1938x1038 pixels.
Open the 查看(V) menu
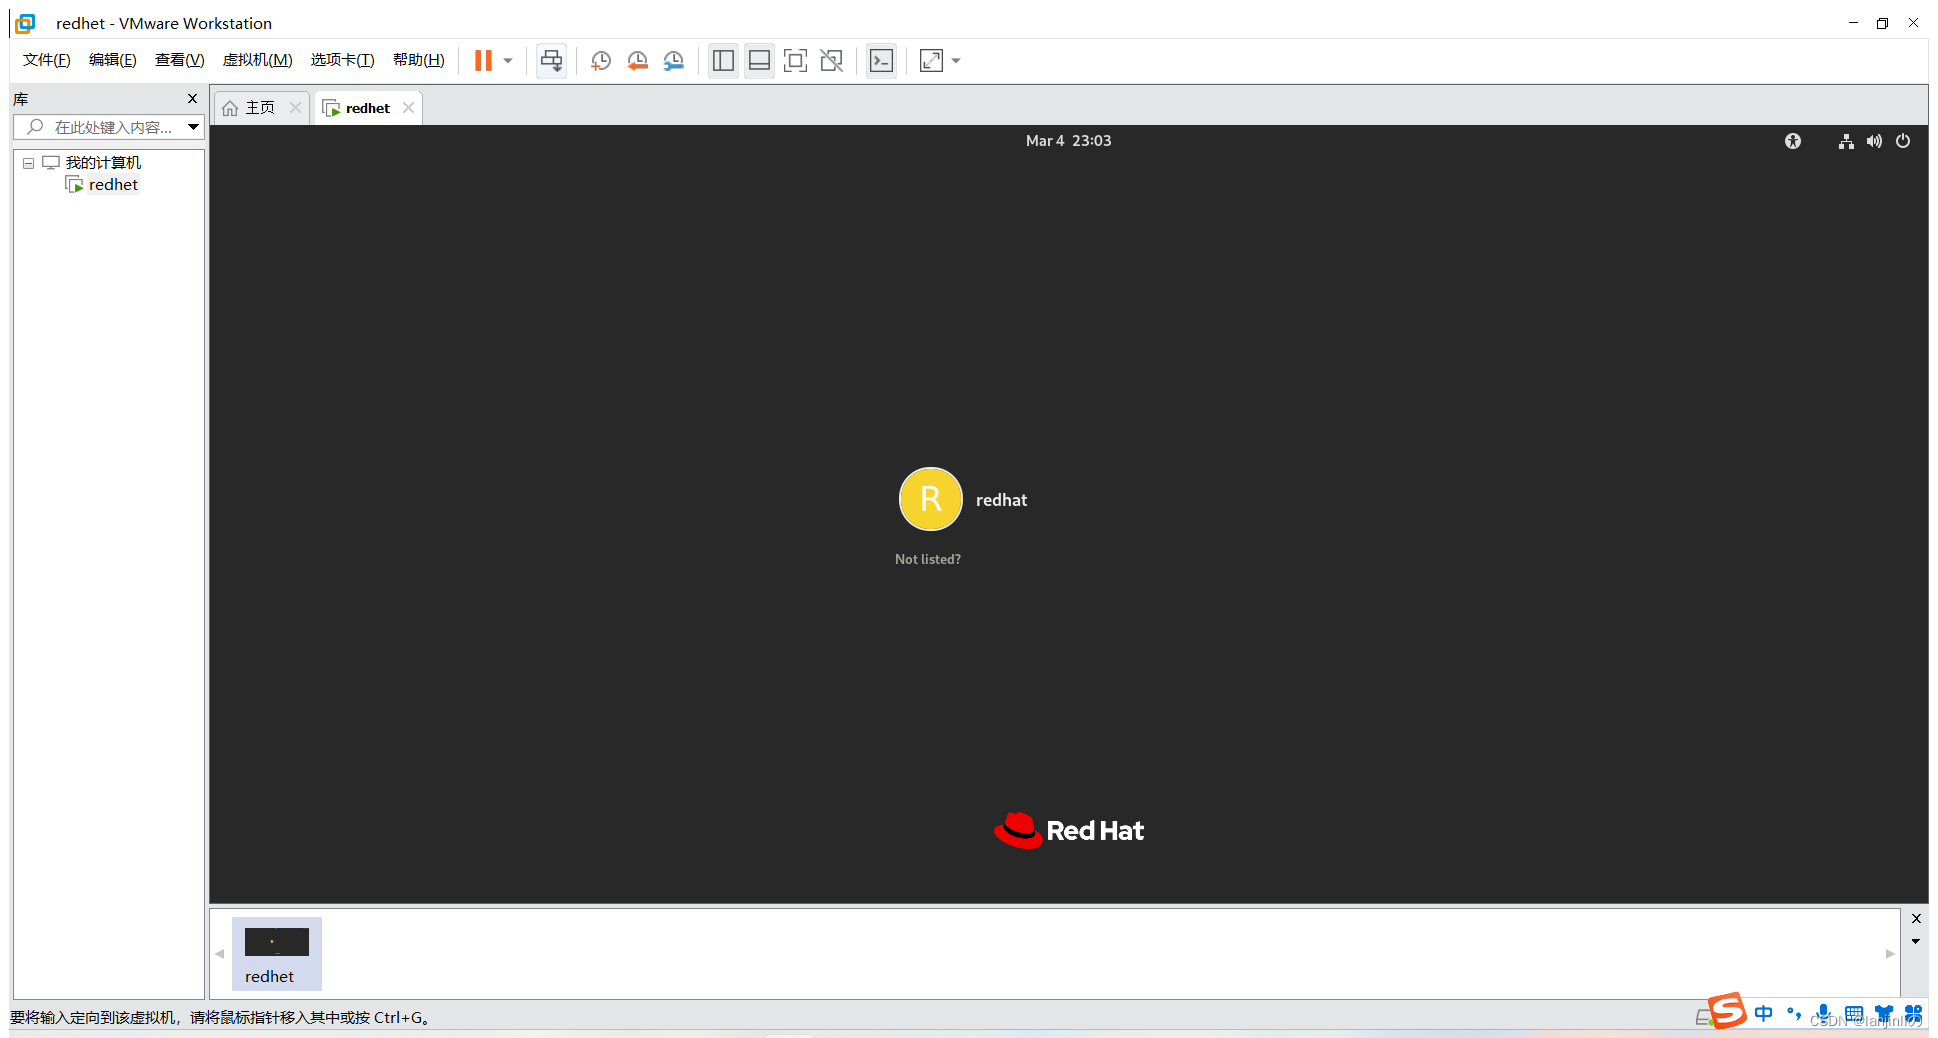180,60
